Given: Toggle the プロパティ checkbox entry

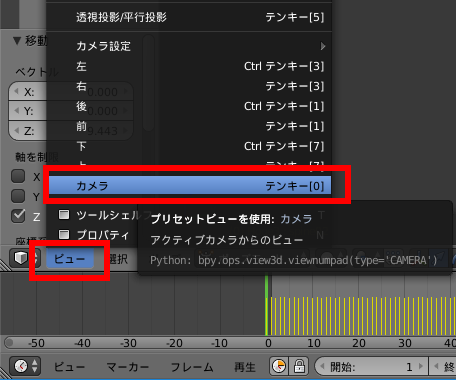Looking at the screenshot, I should tap(94, 235).
